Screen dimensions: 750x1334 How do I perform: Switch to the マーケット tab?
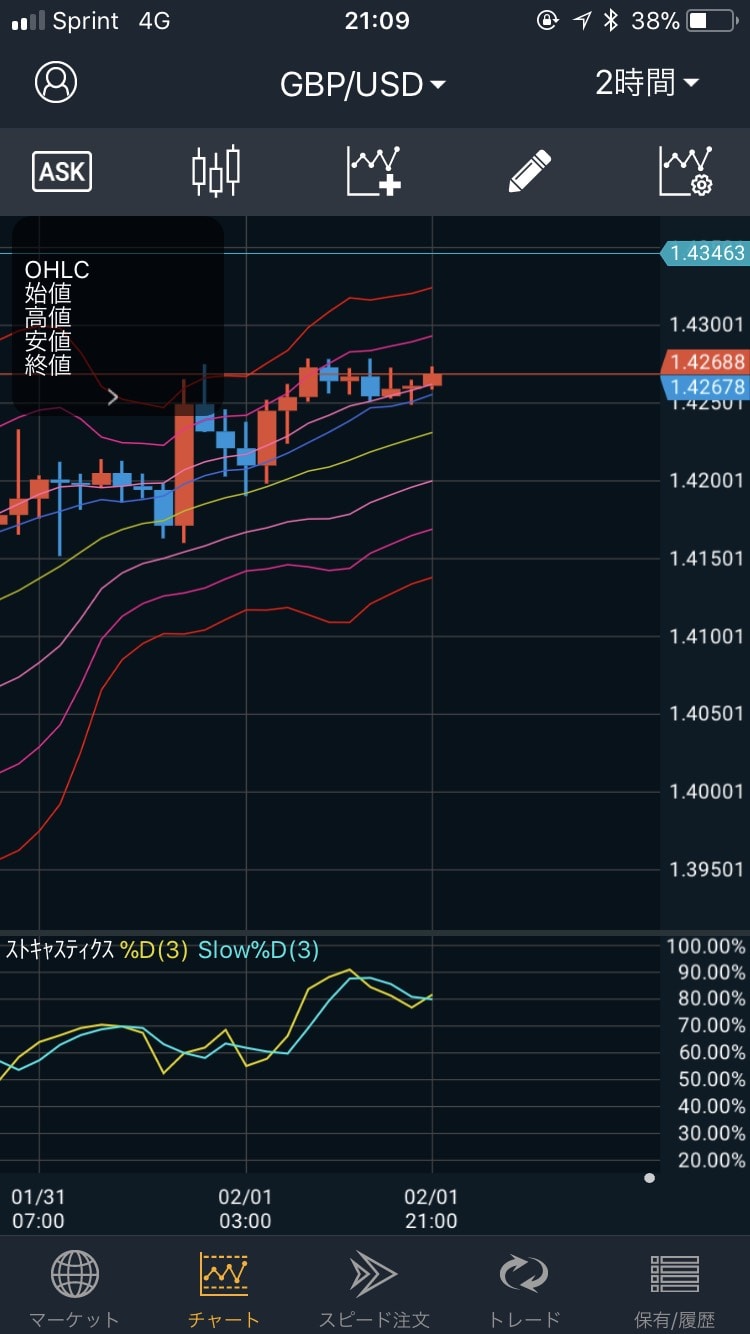(x=74, y=1289)
